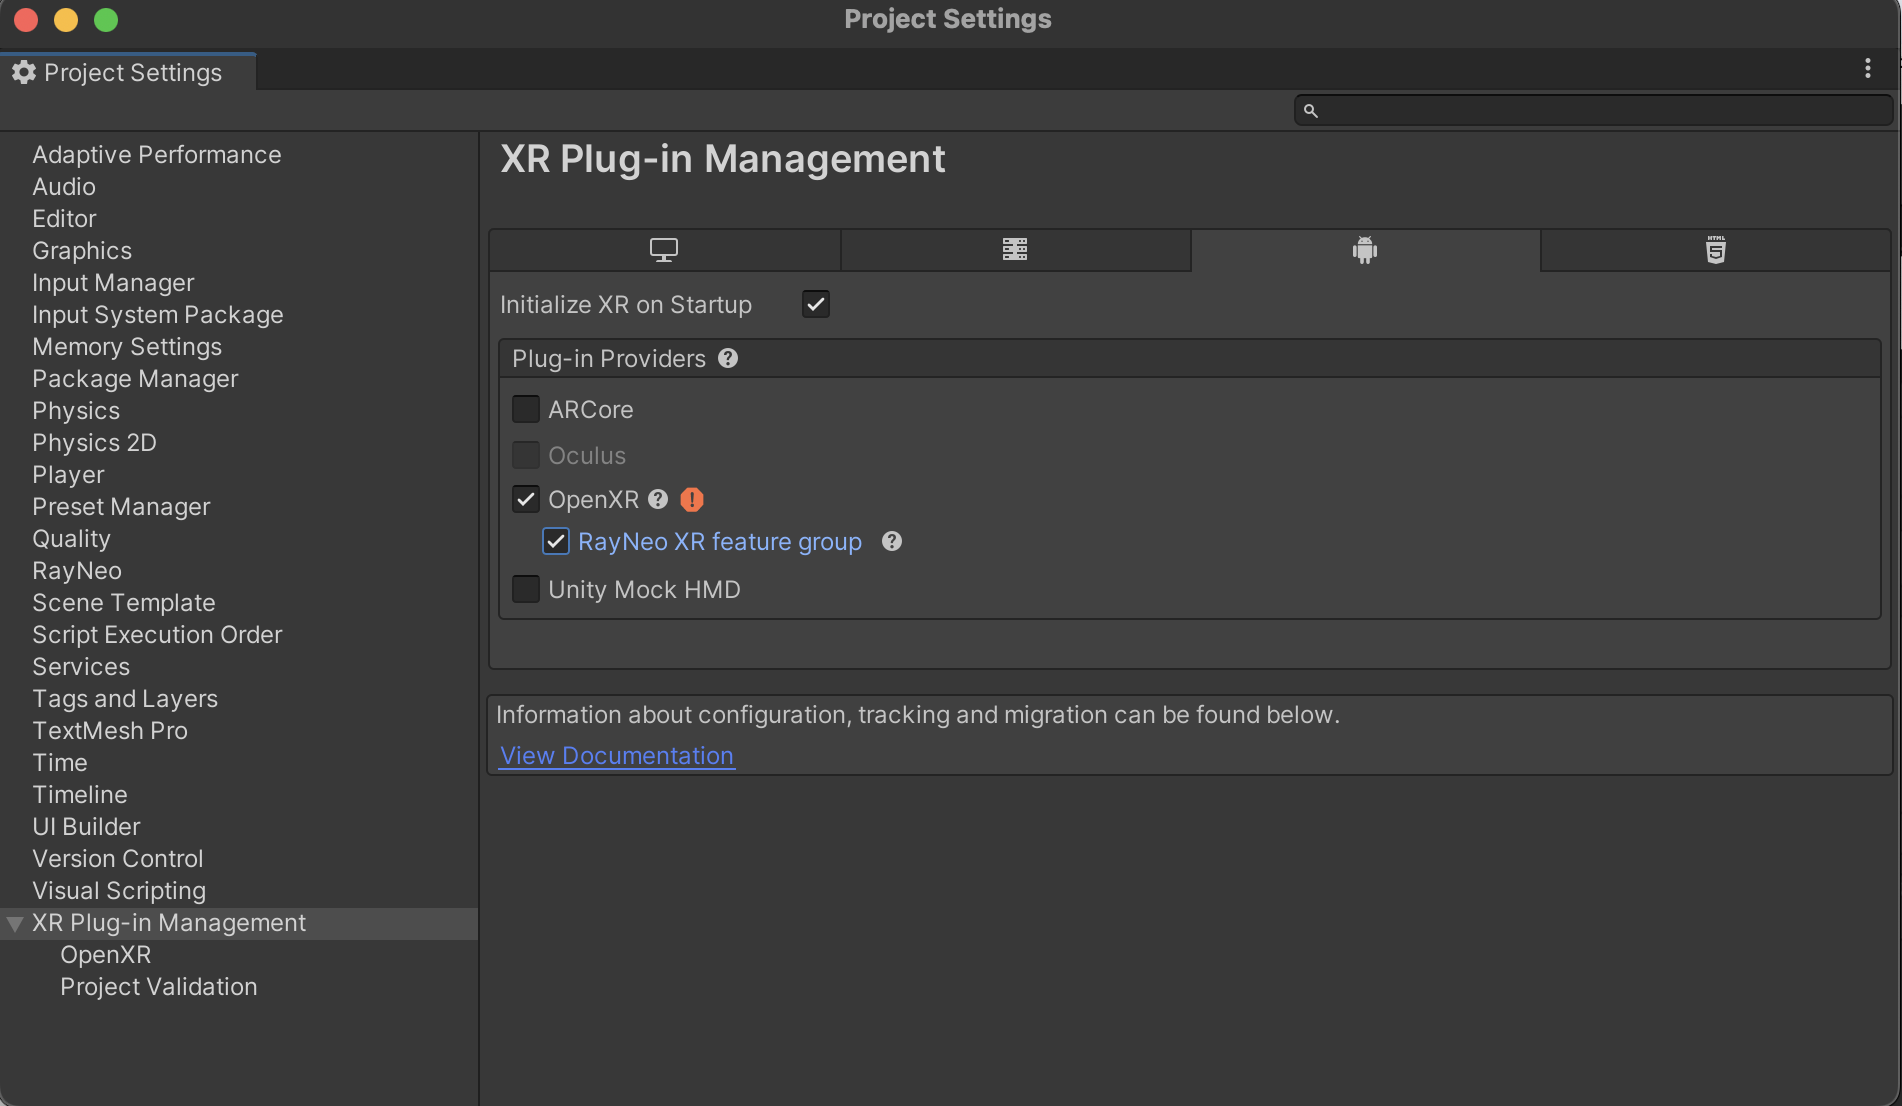The width and height of the screenshot is (1902, 1106).
Task: Collapse the XR Plug-in Management tree arrow
Action: tap(15, 924)
